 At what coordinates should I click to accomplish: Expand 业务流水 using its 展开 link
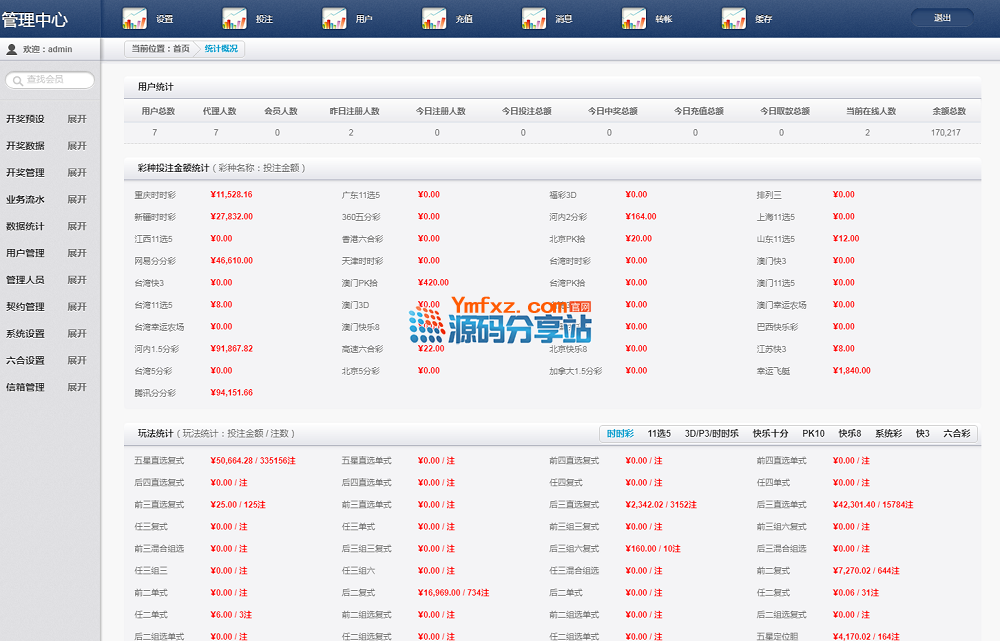pos(77,200)
